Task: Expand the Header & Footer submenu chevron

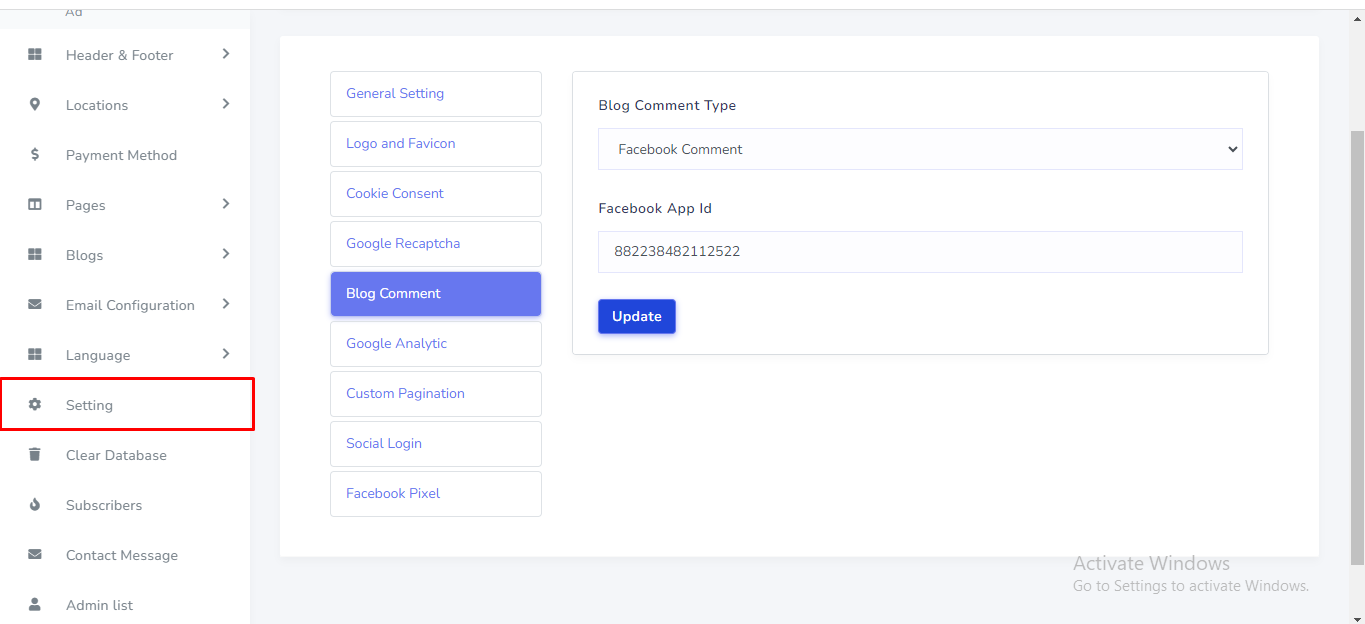Action: tap(226, 54)
